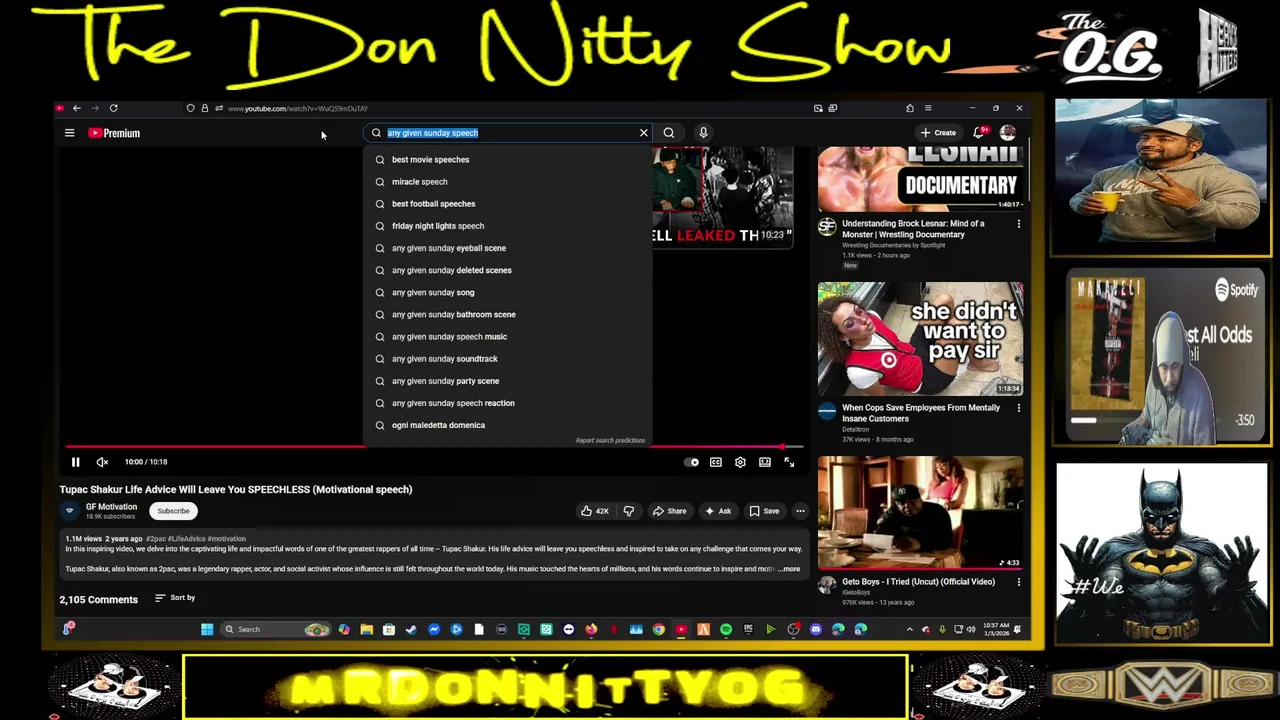Save the video to a playlist
This screenshot has height=720, width=1280.
pyautogui.click(x=764, y=511)
